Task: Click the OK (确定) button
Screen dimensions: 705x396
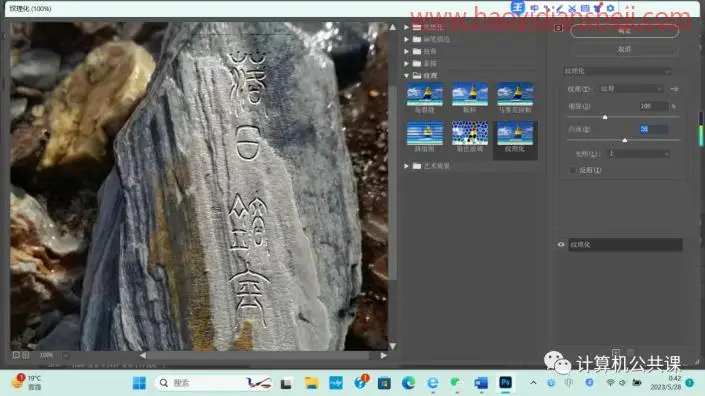Action: 624,31
